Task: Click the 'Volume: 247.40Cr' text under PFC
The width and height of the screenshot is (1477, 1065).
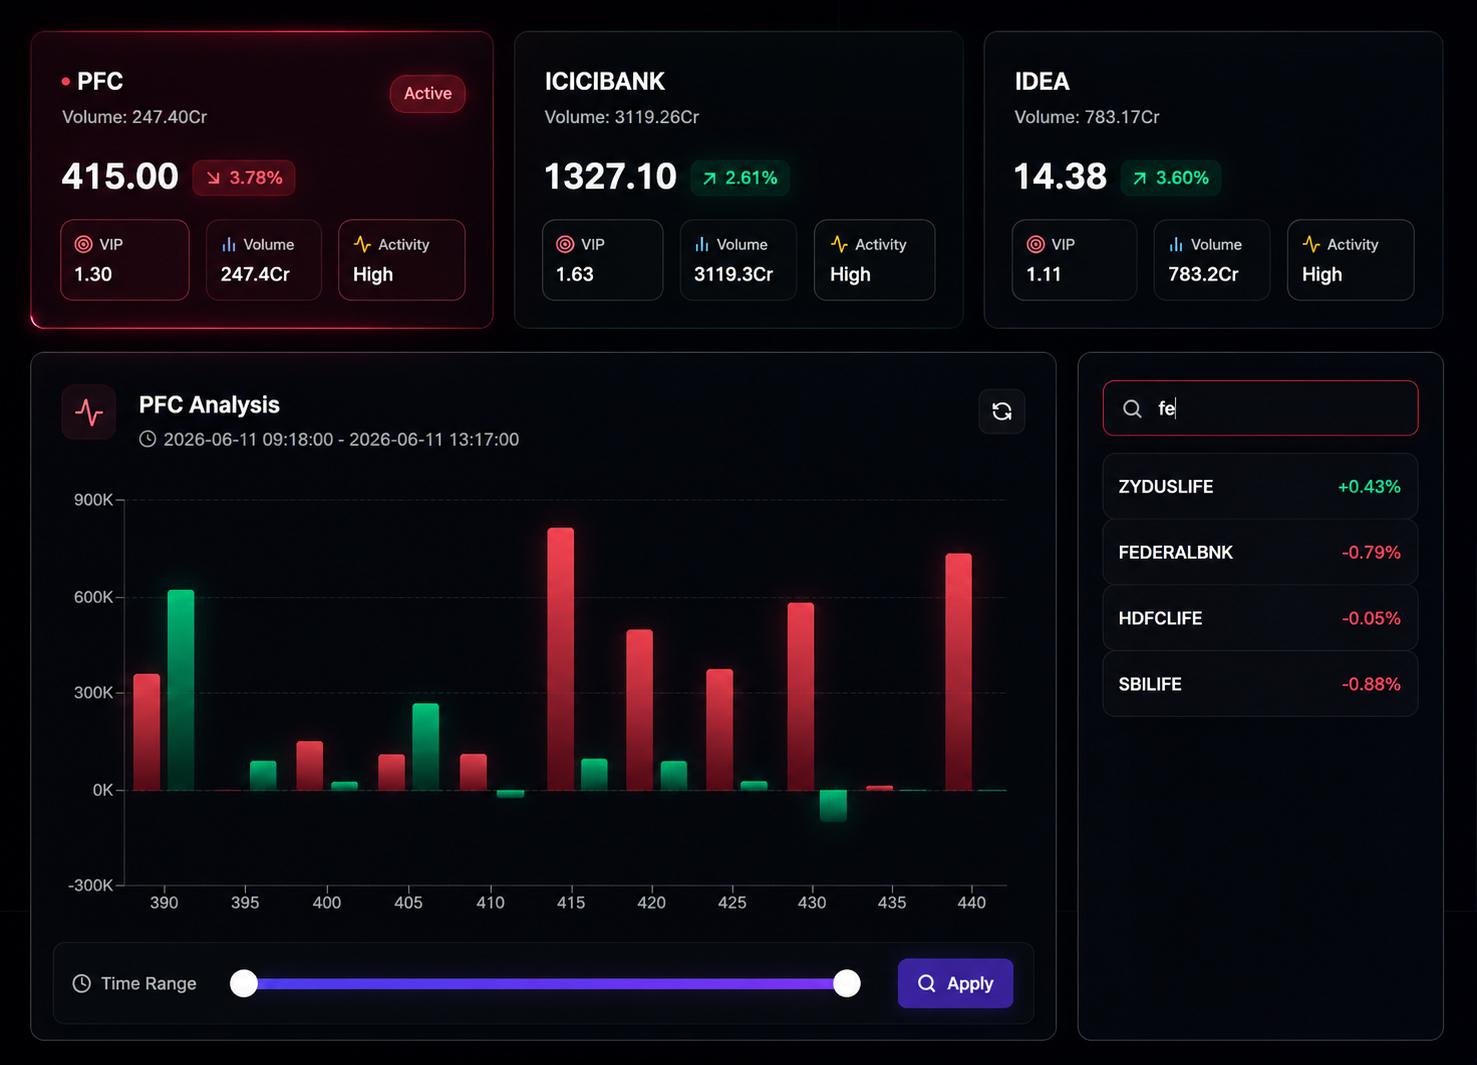Action: pyautogui.click(x=135, y=117)
